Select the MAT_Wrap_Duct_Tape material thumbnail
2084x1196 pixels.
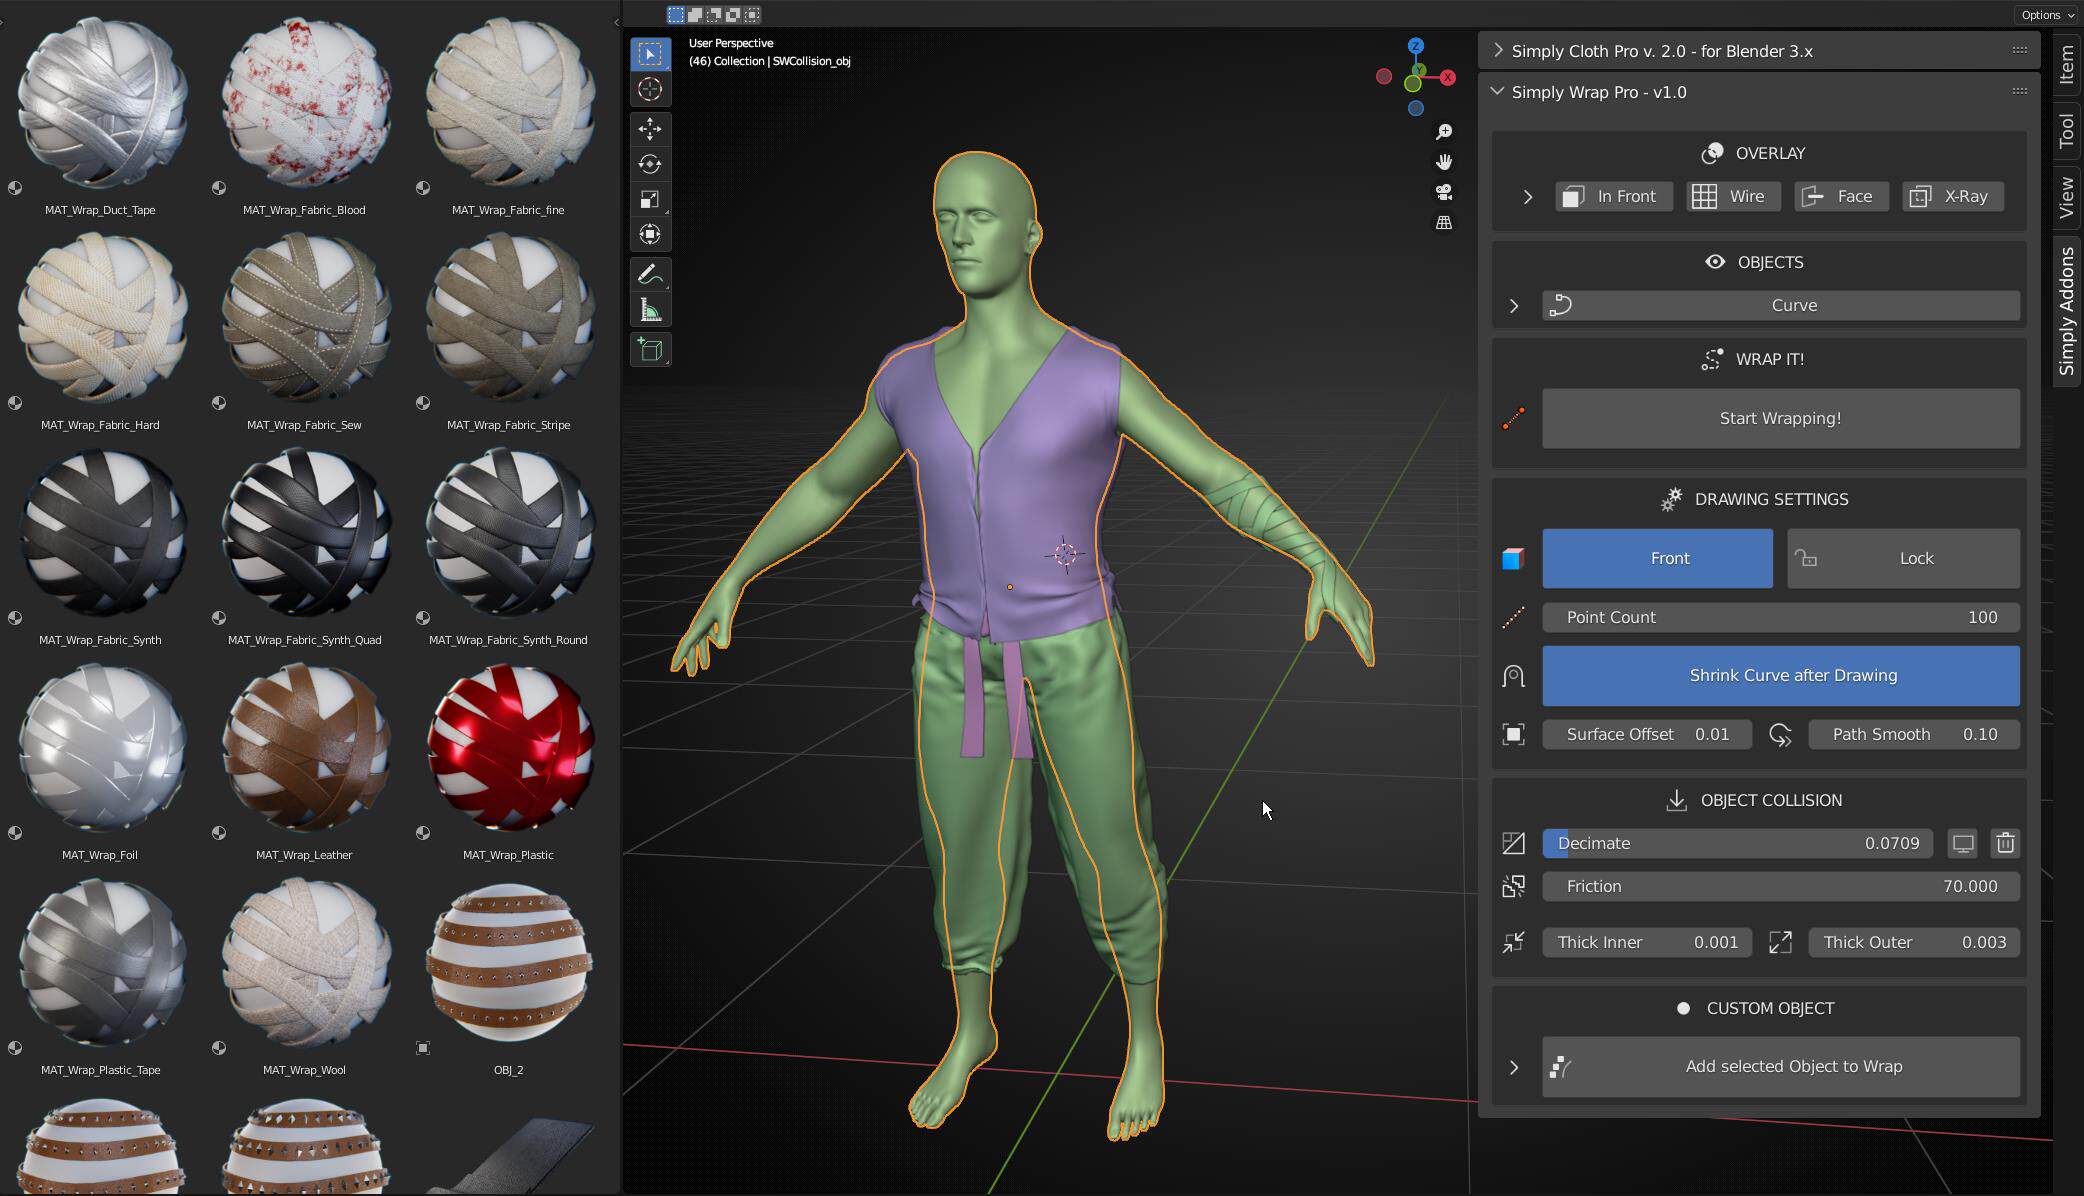pos(102,103)
